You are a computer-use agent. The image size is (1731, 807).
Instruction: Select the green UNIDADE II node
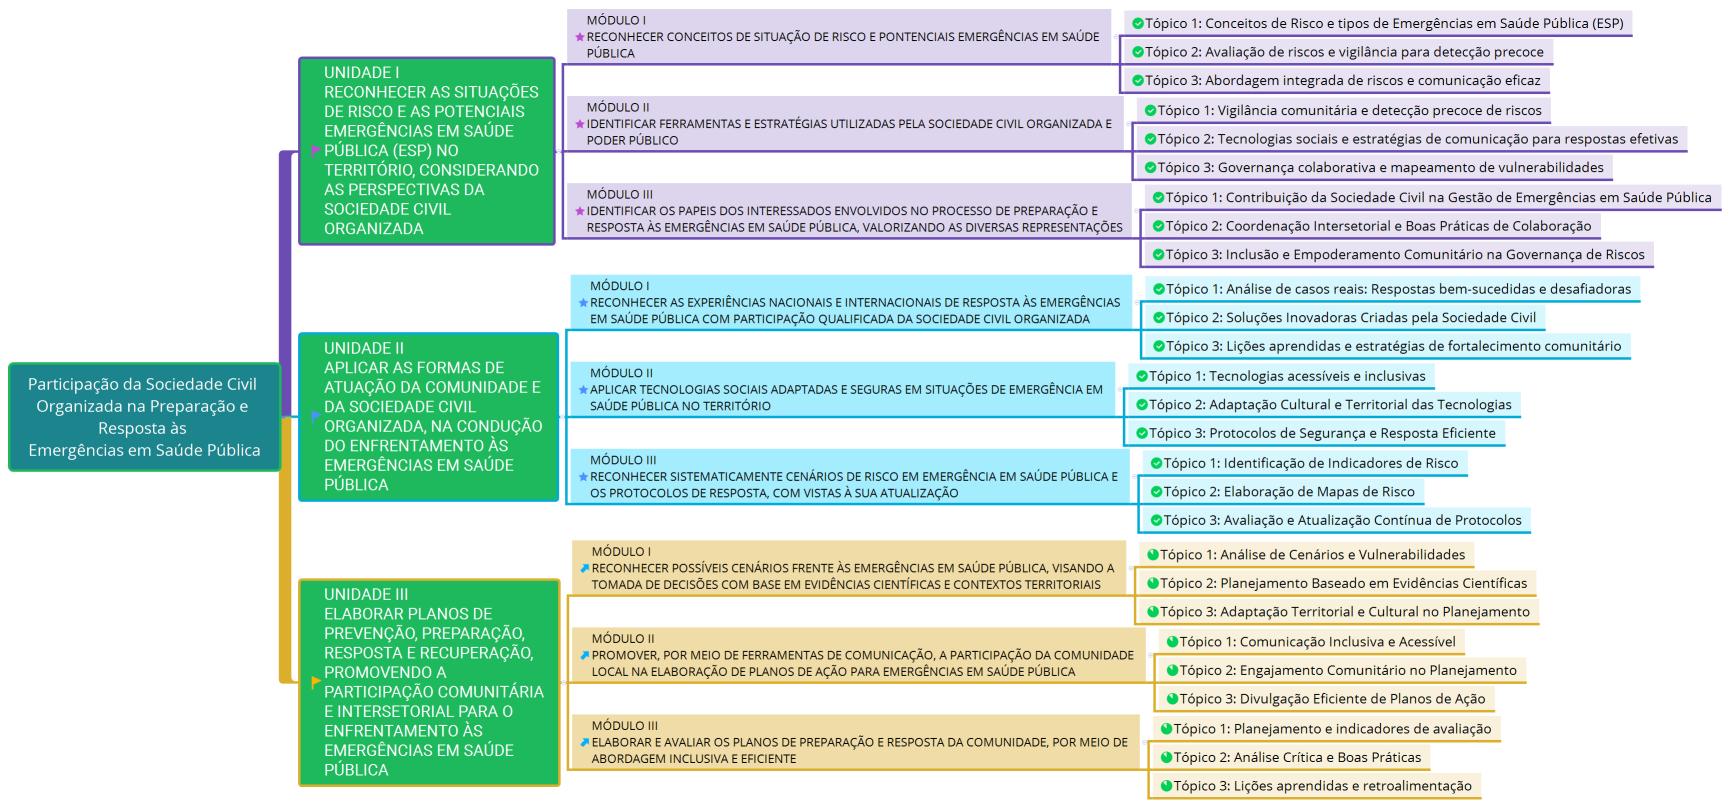click(428, 416)
